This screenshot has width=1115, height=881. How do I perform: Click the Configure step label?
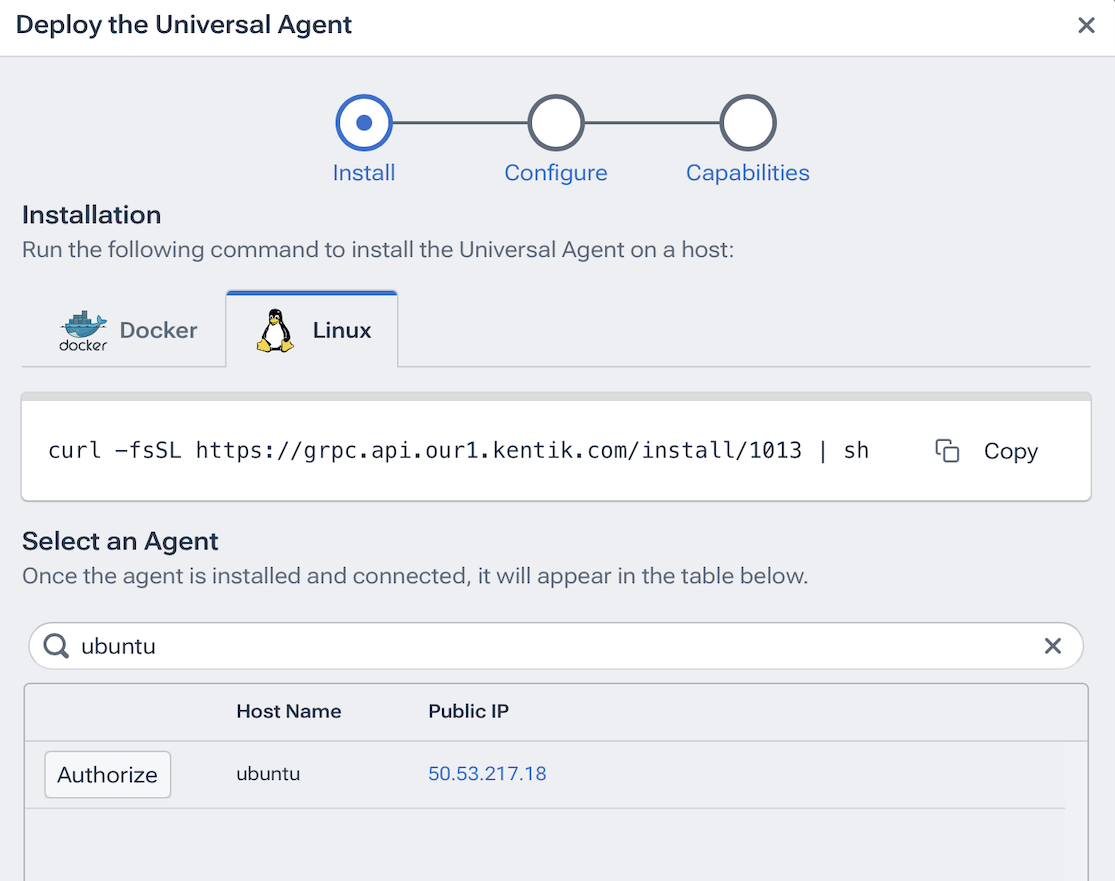click(x=556, y=173)
